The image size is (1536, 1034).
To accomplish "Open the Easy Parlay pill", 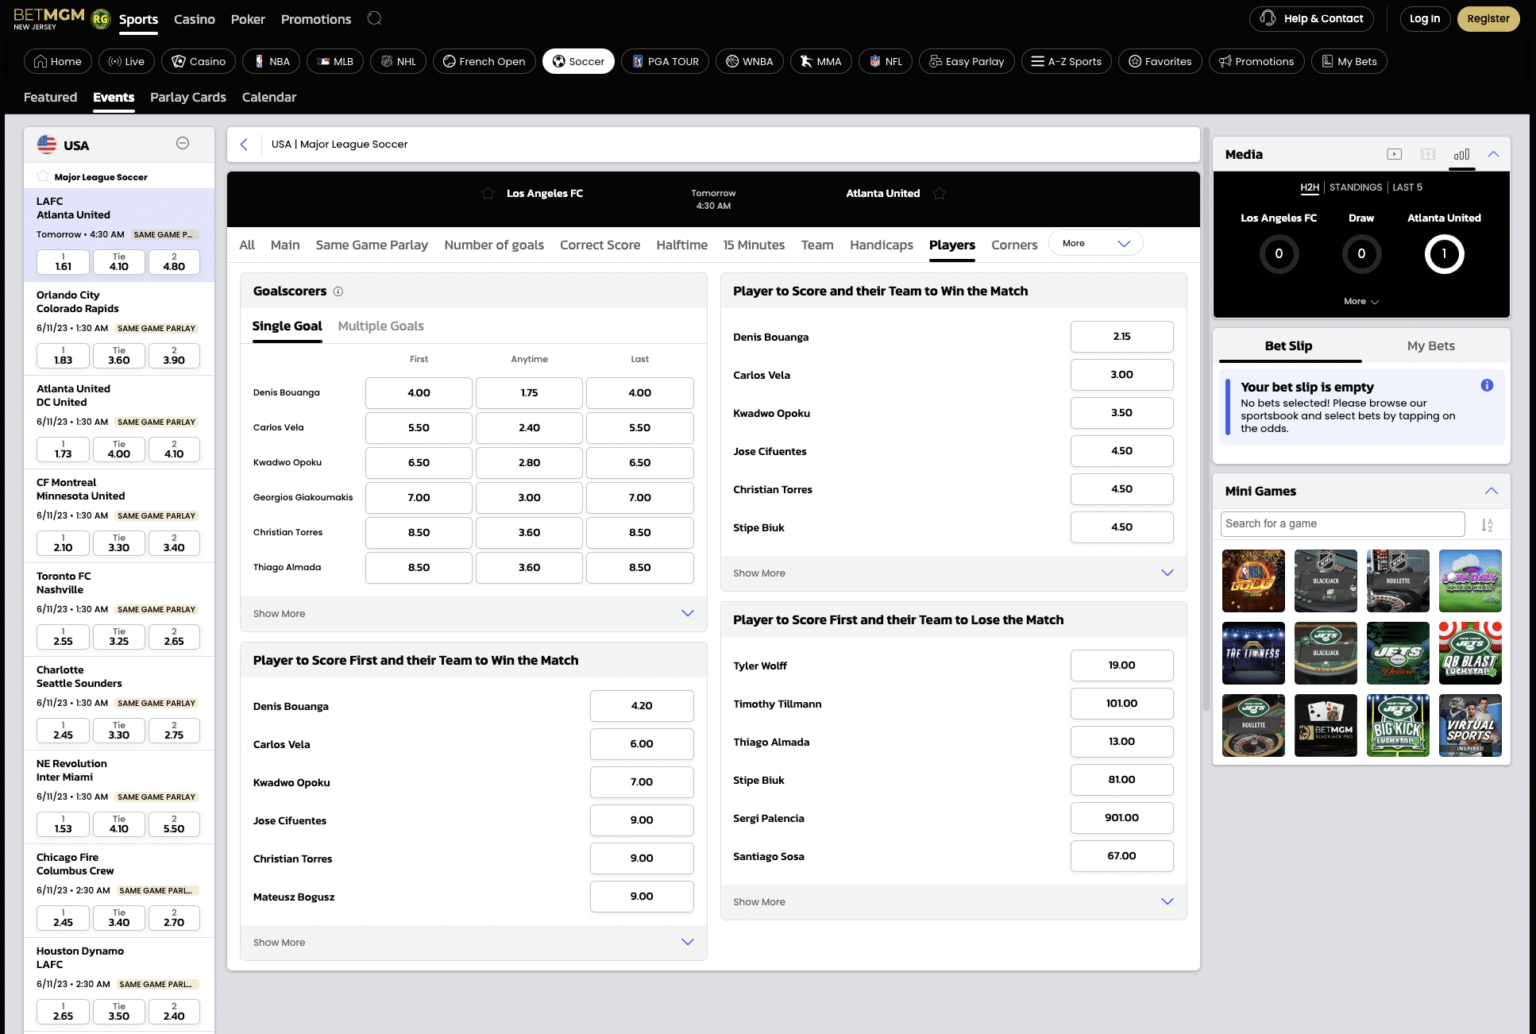I will 967,61.
